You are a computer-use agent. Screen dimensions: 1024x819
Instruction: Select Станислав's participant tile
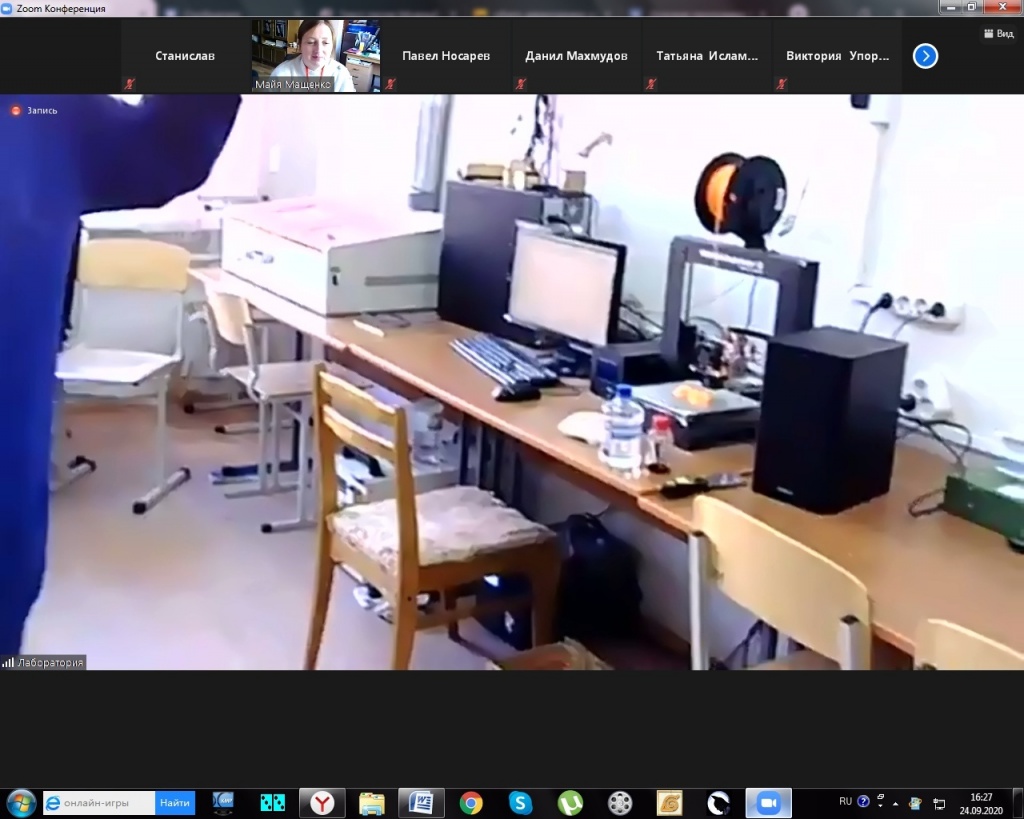pos(185,56)
